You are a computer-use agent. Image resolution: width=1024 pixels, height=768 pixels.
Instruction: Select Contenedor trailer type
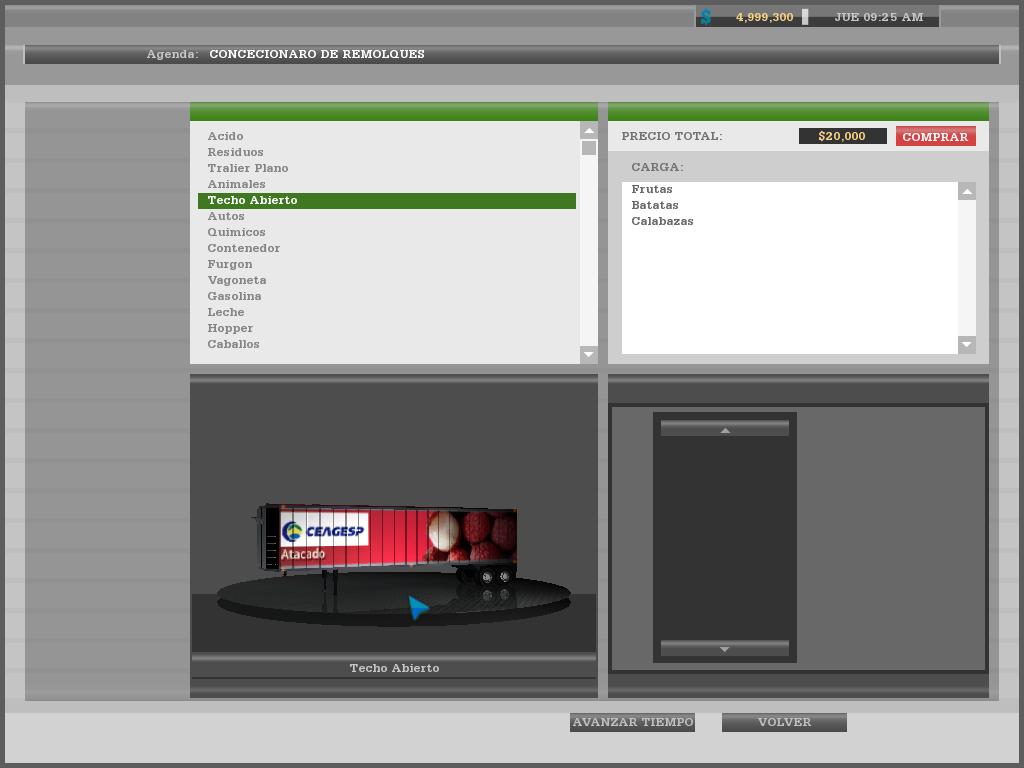[x=243, y=248]
